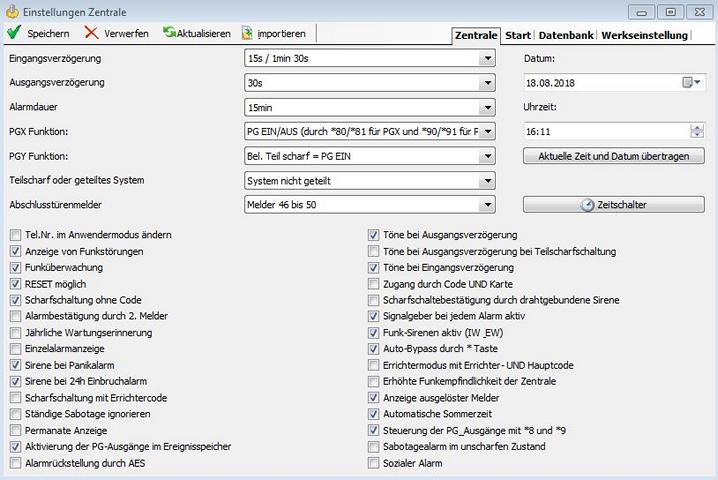Click the Aktualisieren refresh icon
The image size is (718, 480).
pyautogui.click(x=169, y=33)
